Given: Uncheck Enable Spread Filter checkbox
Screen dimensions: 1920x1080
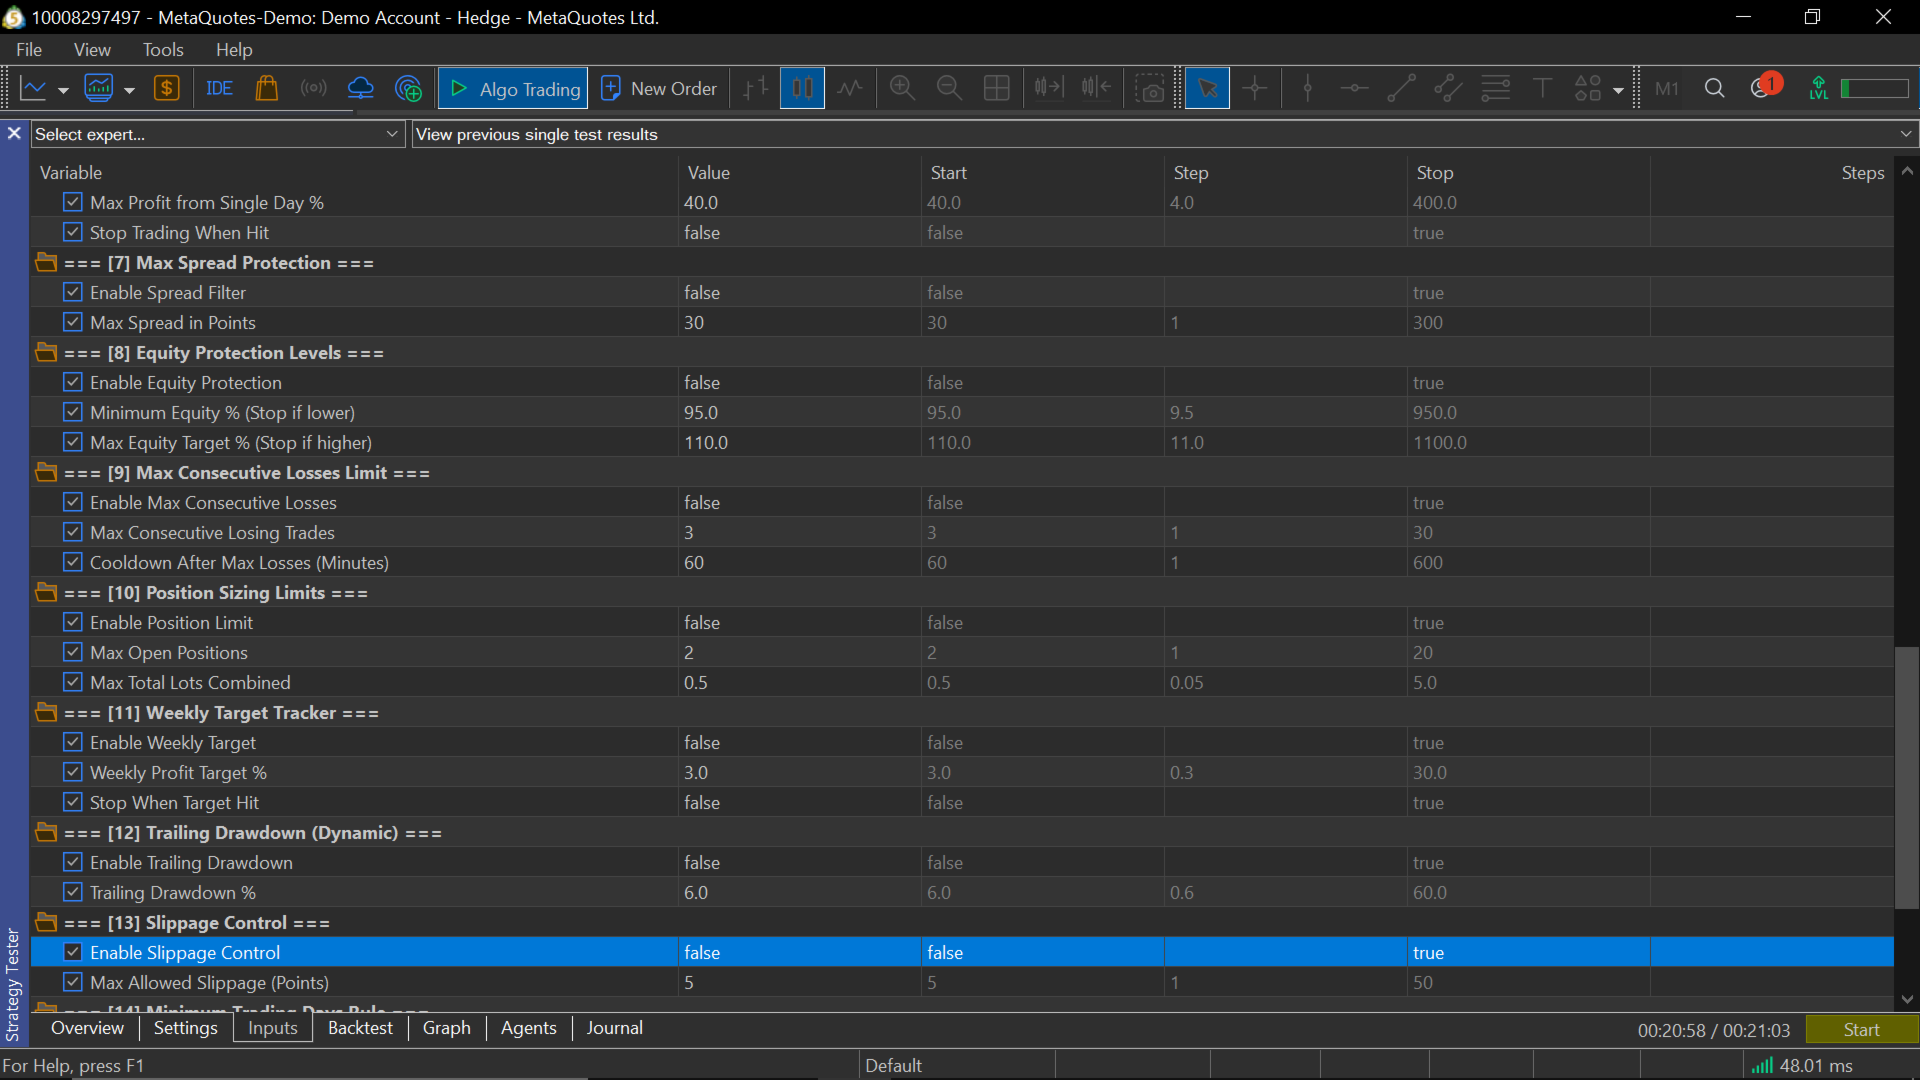Looking at the screenshot, I should (x=73, y=293).
